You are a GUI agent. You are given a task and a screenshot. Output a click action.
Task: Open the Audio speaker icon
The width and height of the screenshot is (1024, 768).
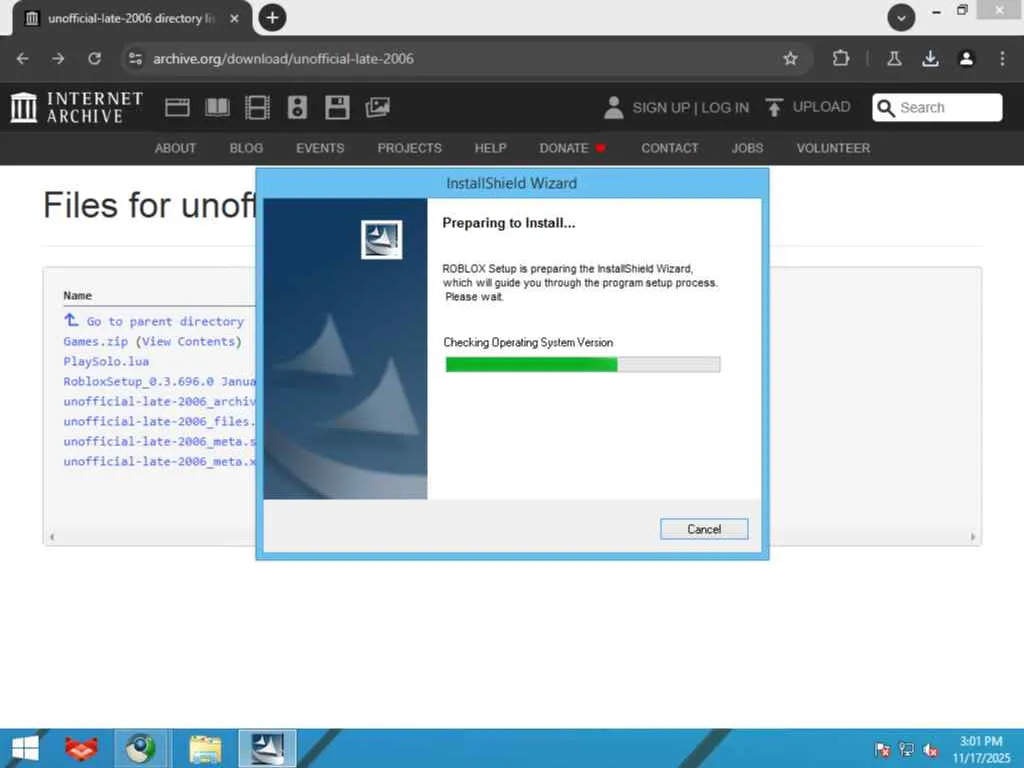click(297, 107)
